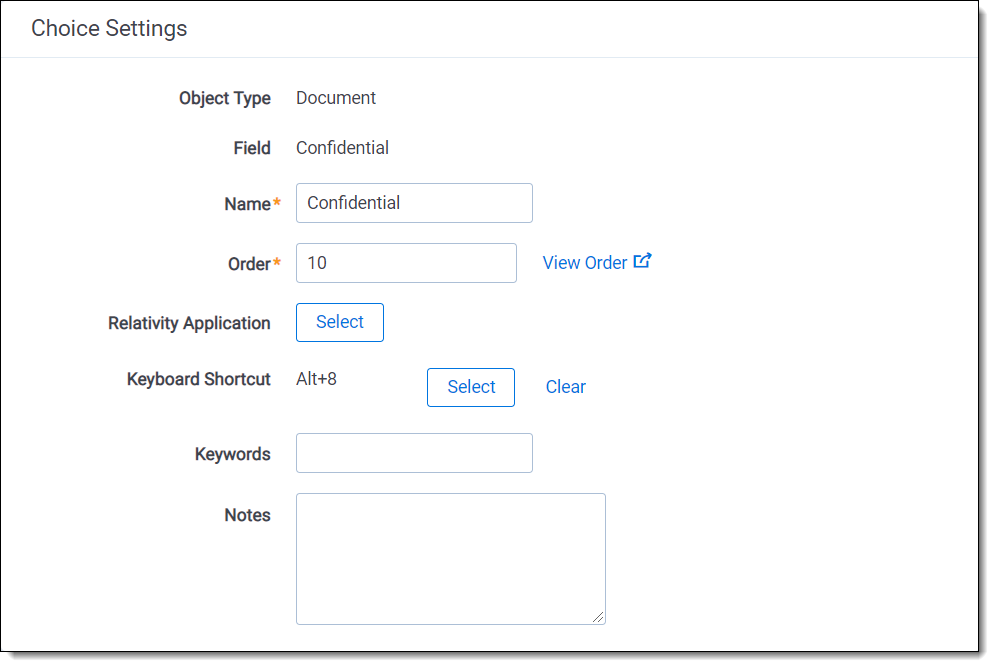Click the Notes label
994x667 pixels.
click(x=247, y=515)
